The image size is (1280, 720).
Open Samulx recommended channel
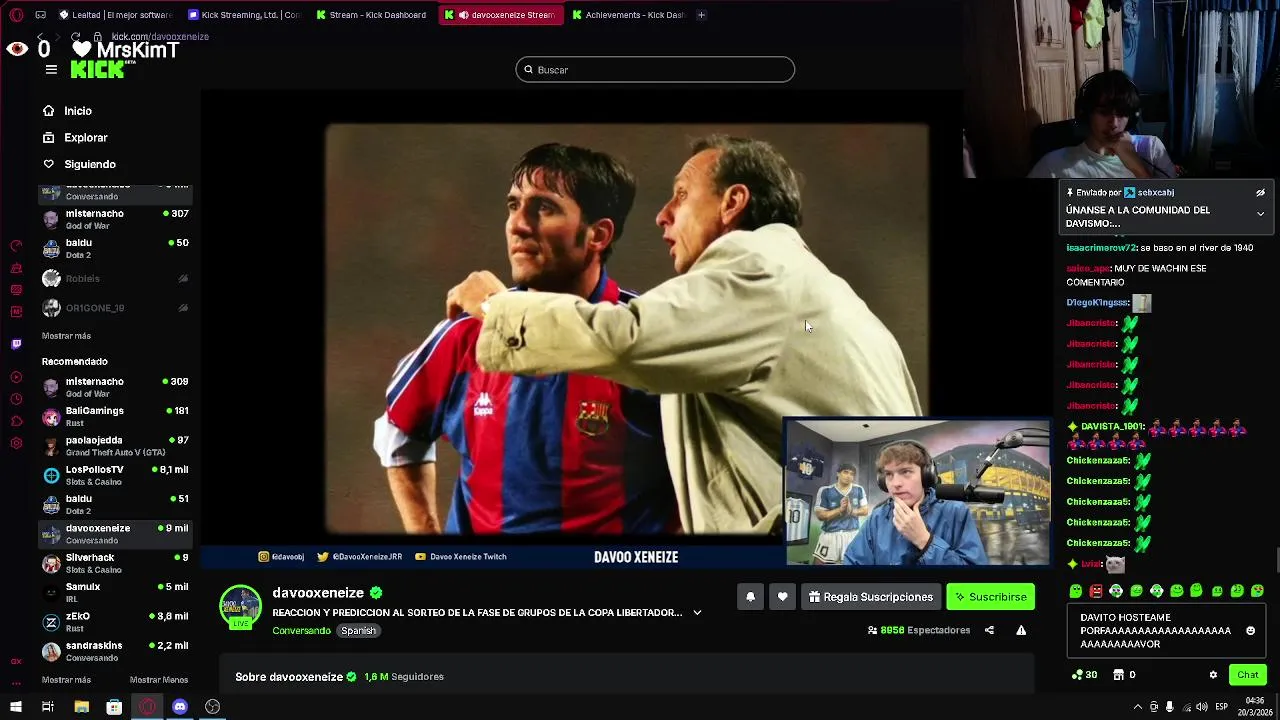tap(115, 592)
